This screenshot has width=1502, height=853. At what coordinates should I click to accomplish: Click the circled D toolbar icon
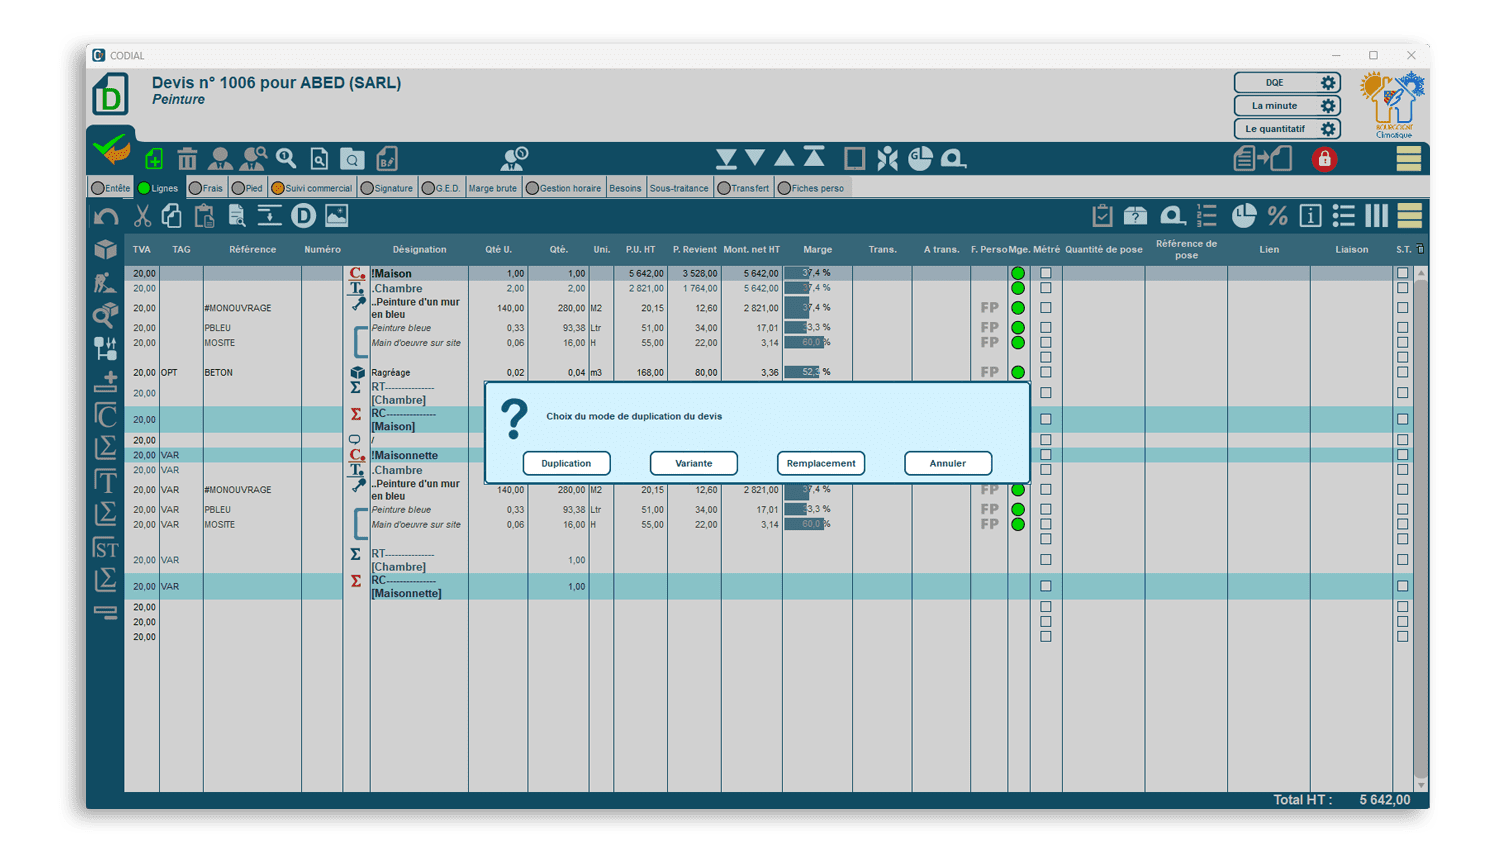[x=303, y=216]
